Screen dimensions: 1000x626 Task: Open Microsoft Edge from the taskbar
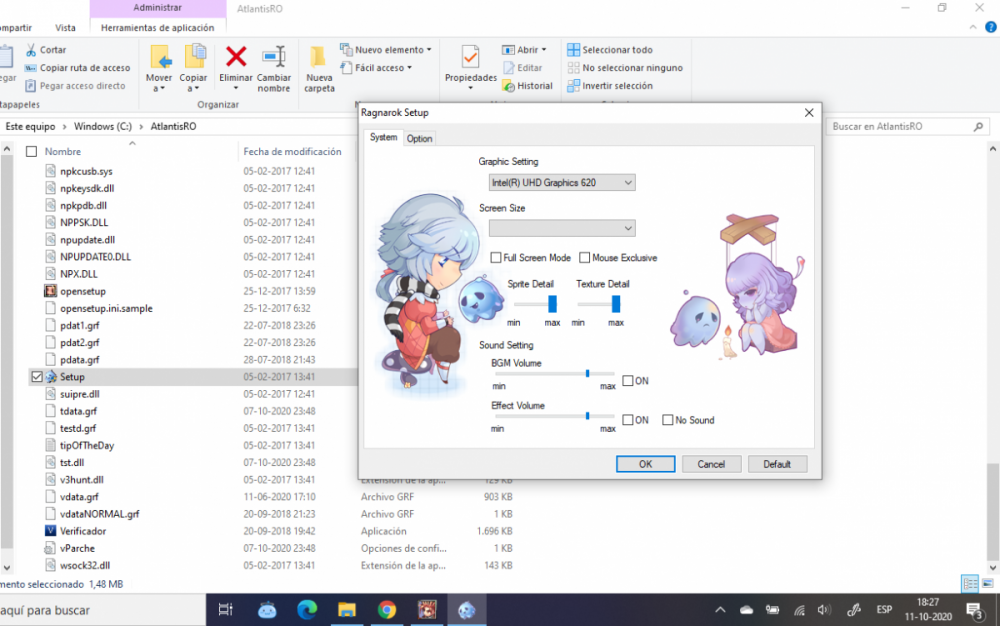pos(307,609)
